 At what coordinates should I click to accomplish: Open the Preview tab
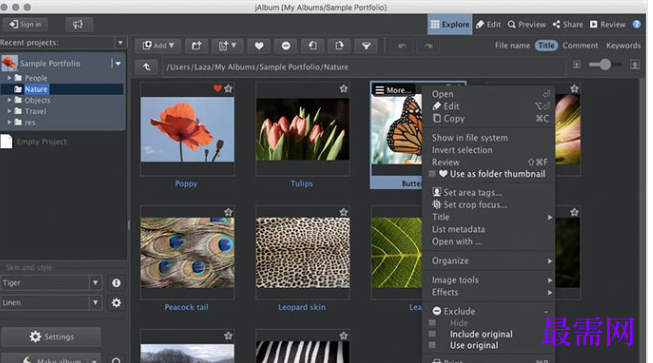tap(527, 25)
